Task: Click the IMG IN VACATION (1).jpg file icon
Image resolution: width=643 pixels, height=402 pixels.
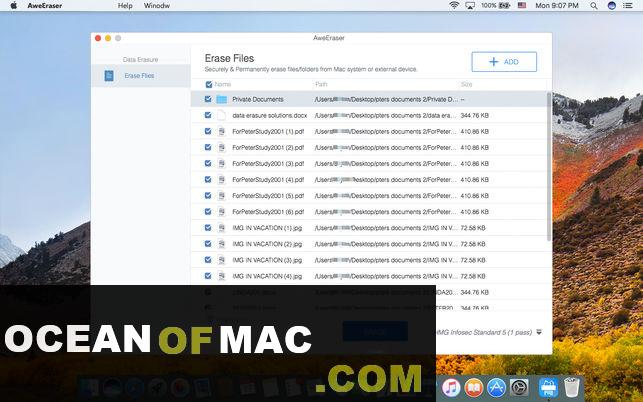Action: [x=221, y=228]
